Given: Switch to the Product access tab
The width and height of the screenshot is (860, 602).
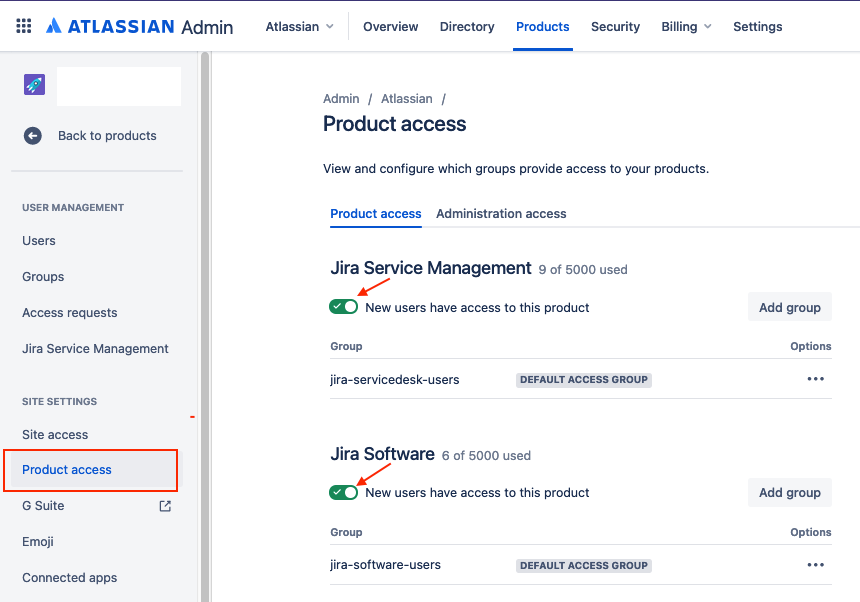Looking at the screenshot, I should coord(376,213).
